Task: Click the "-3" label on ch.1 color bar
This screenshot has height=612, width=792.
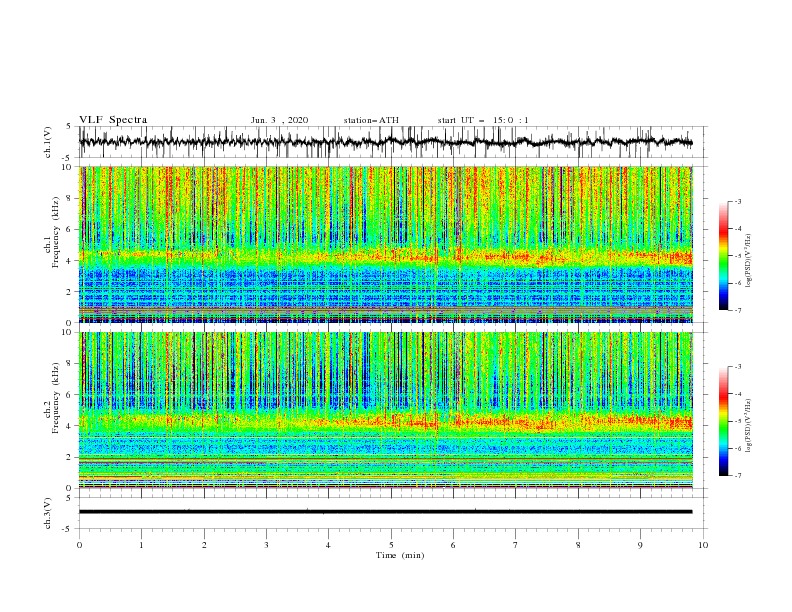Action: [738, 201]
